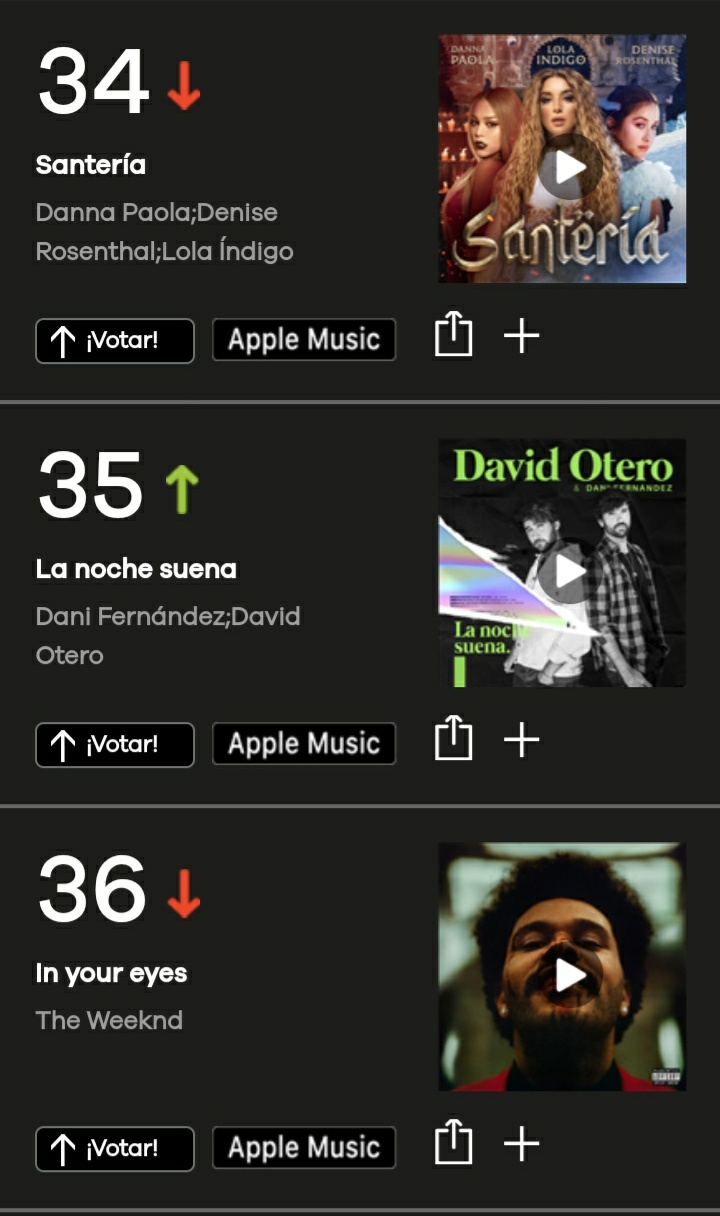Vote for In your eyes

click(115, 1149)
